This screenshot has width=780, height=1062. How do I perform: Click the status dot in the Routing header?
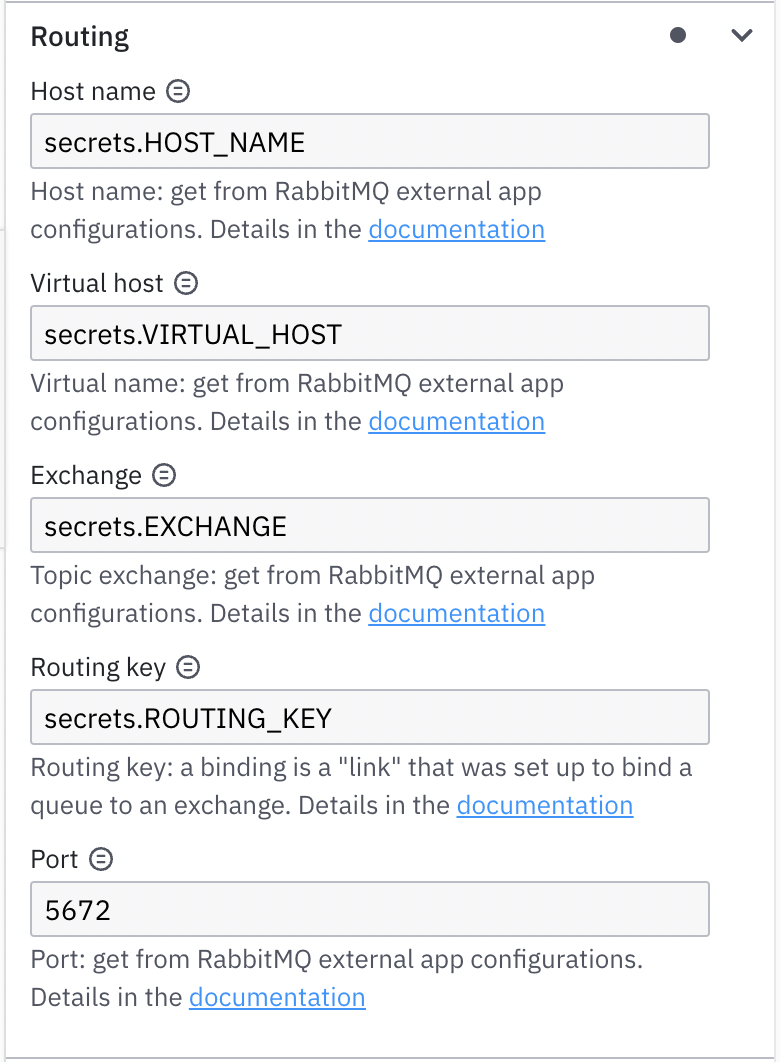pos(677,35)
